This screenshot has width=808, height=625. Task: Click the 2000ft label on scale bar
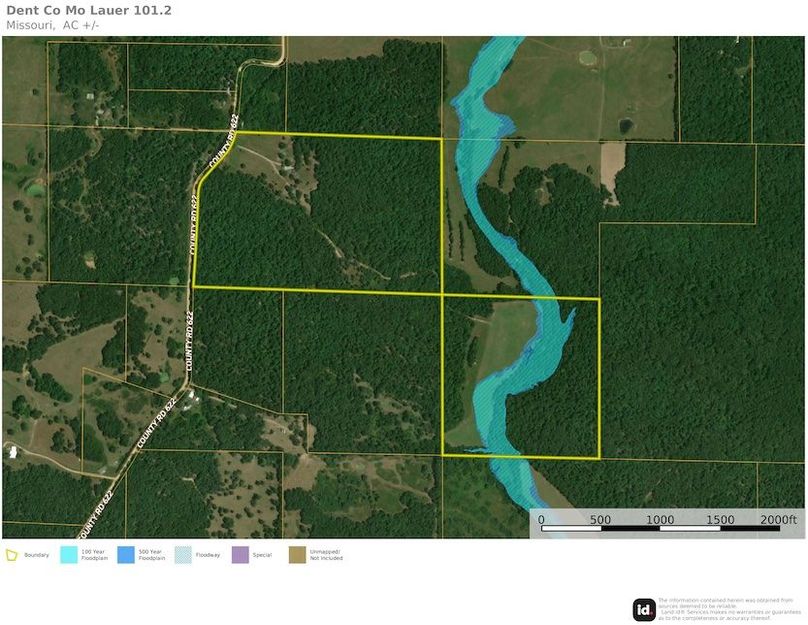coord(778,520)
